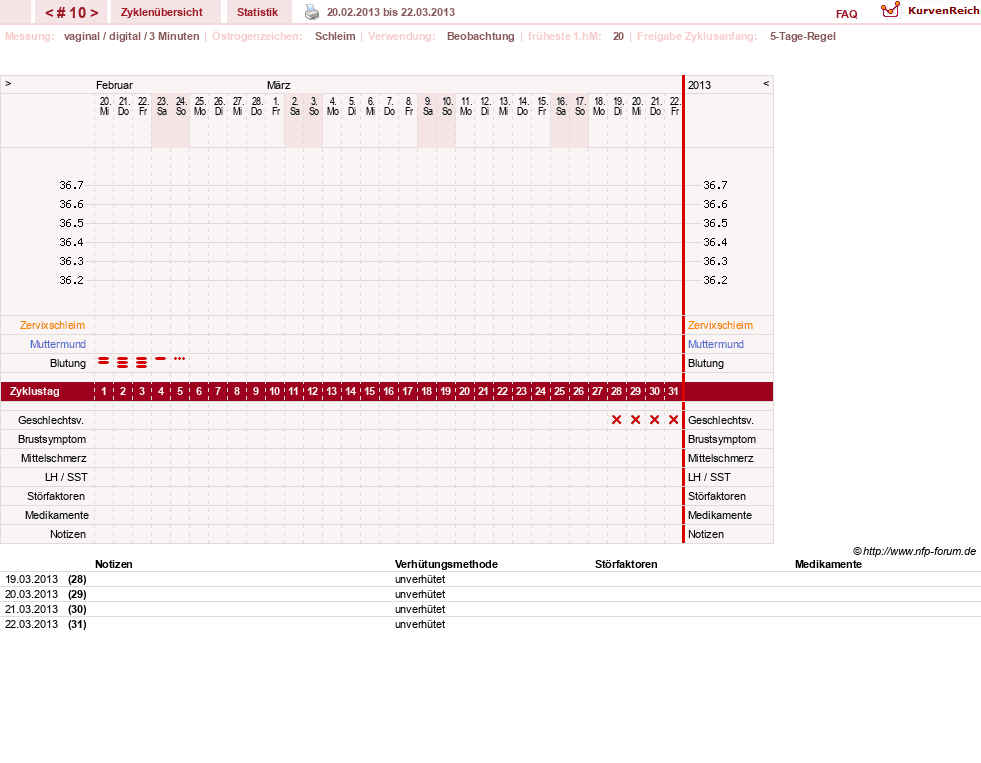Click the KurvenReich logo icon
The image size is (981, 763).
pos(890,10)
